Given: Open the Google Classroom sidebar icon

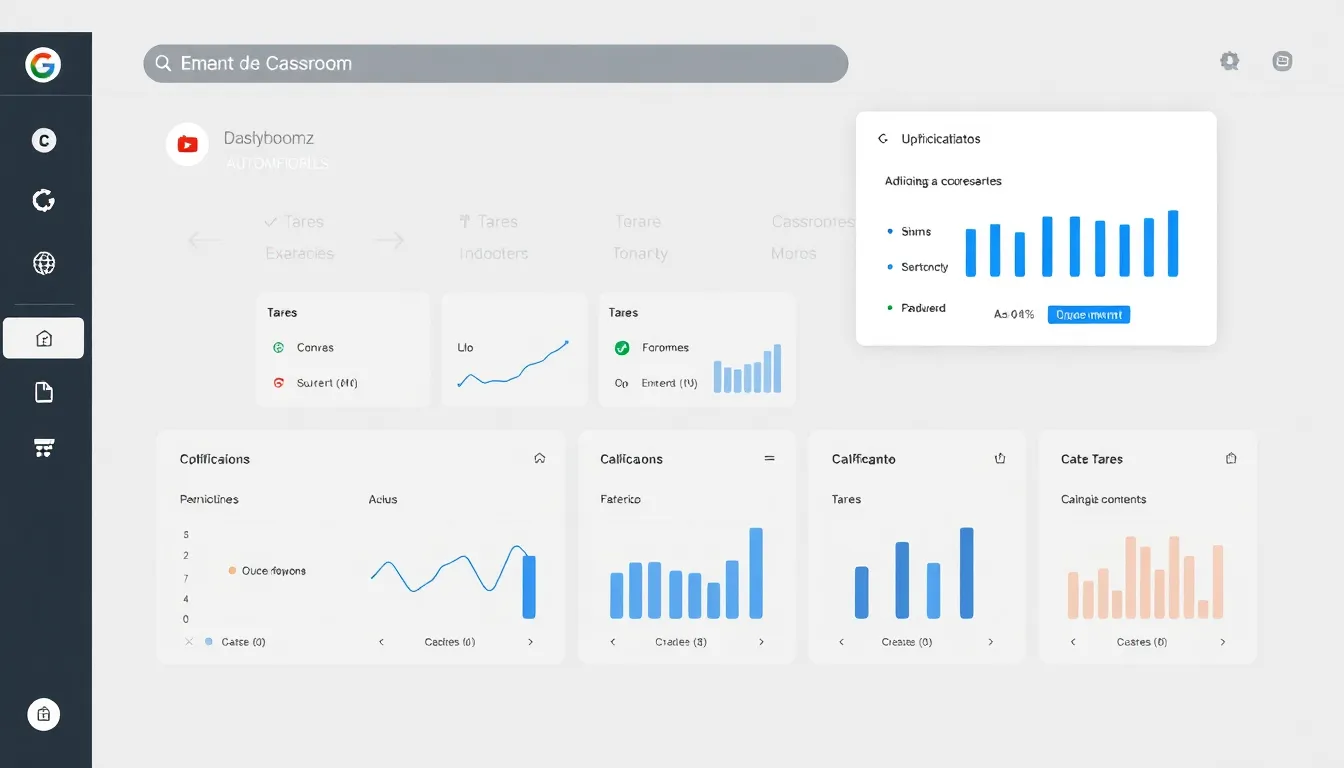Looking at the screenshot, I should 43,140.
